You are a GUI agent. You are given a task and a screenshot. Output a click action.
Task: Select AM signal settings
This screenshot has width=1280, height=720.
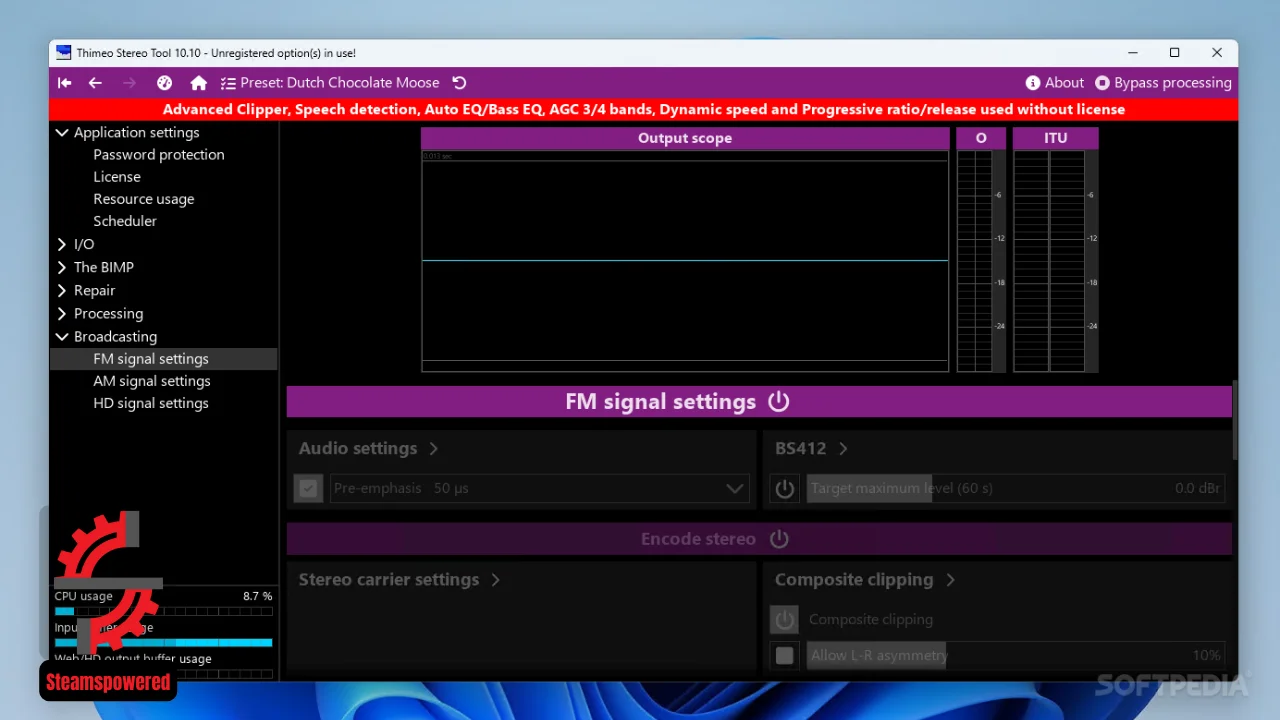click(152, 381)
